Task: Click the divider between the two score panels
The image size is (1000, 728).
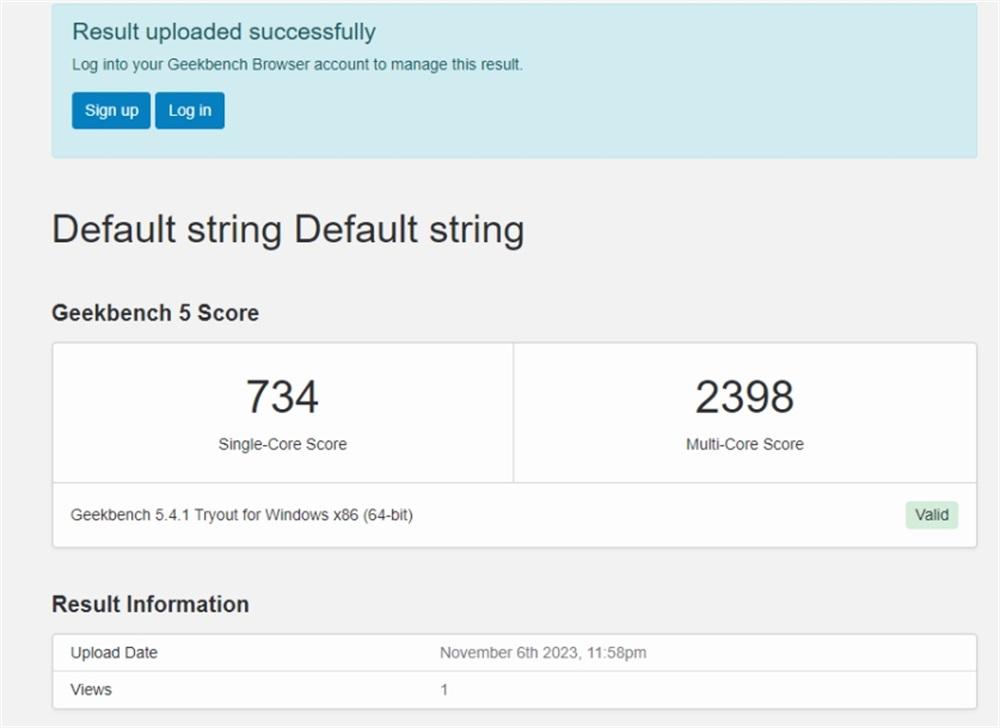Action: coord(513,413)
